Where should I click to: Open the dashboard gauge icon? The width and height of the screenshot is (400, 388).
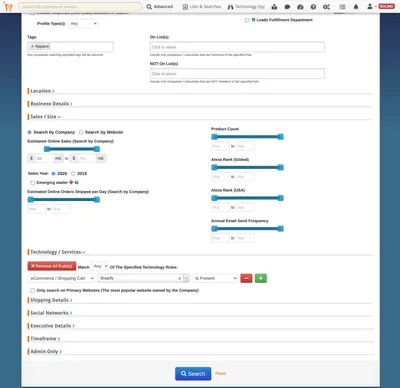[x=300, y=7]
